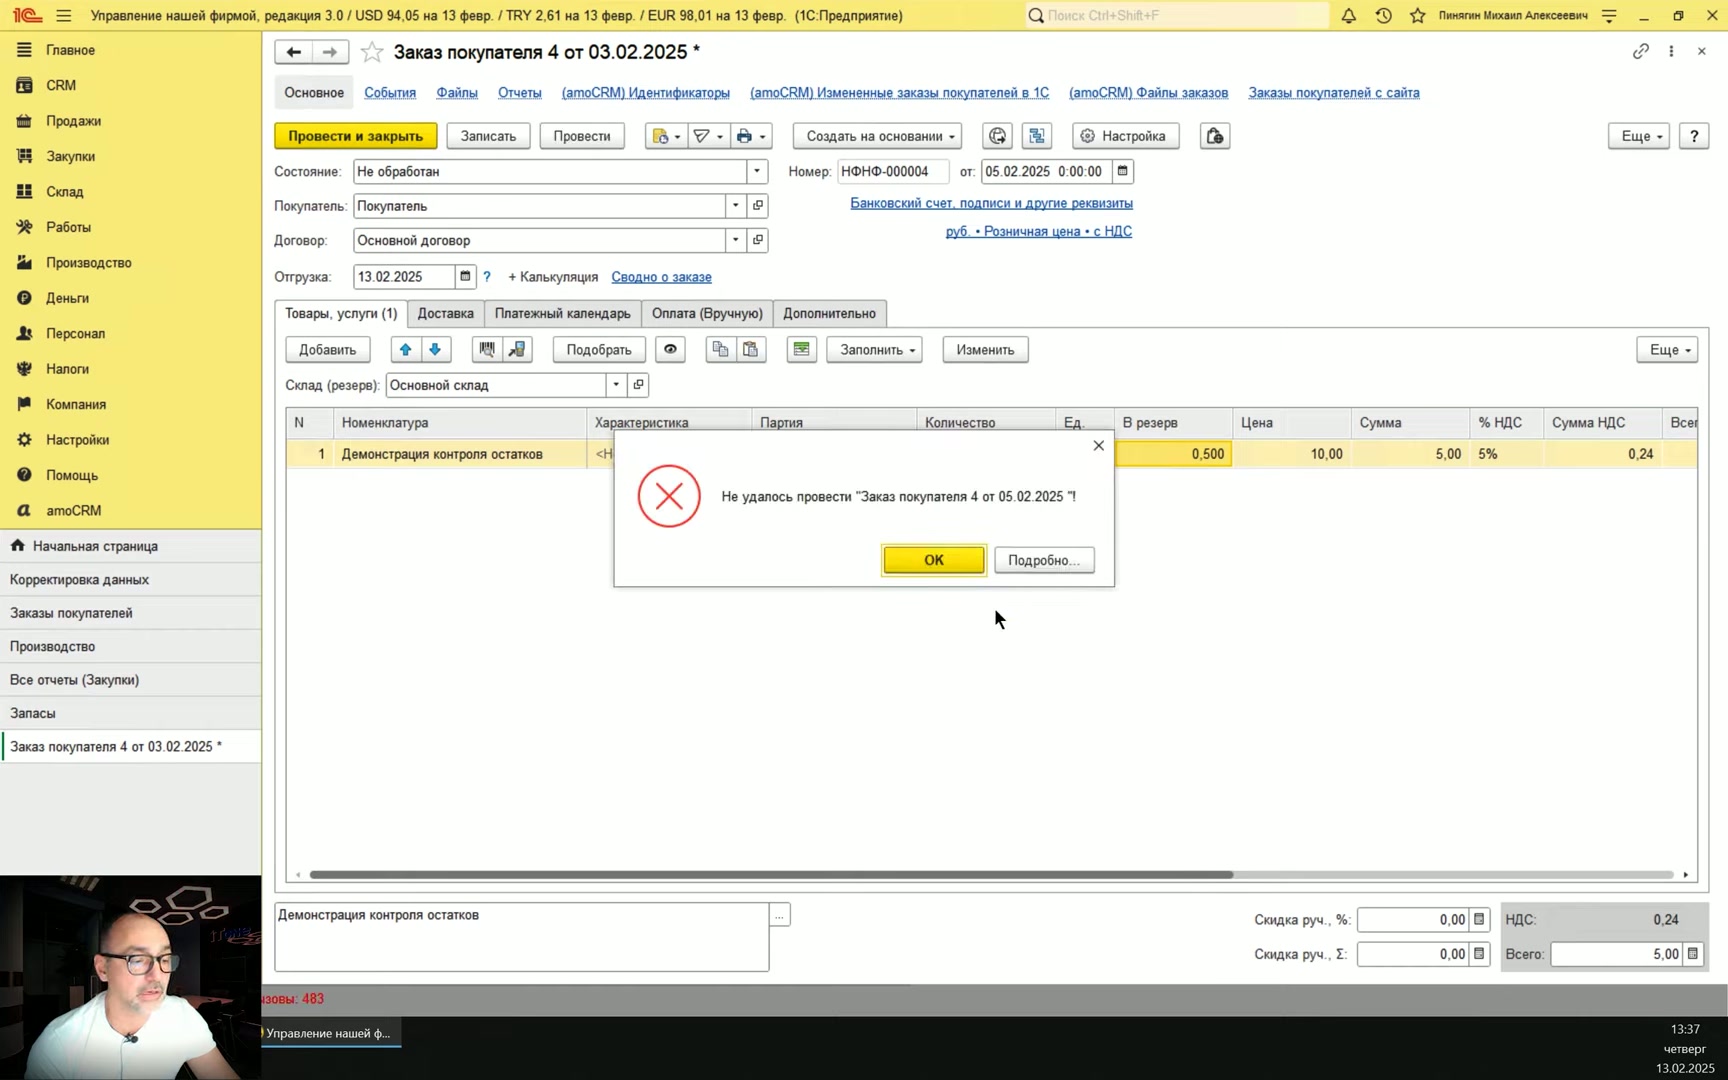Click the barcode search icon in toolbar
The height and width of the screenshot is (1080, 1728).
487,350
